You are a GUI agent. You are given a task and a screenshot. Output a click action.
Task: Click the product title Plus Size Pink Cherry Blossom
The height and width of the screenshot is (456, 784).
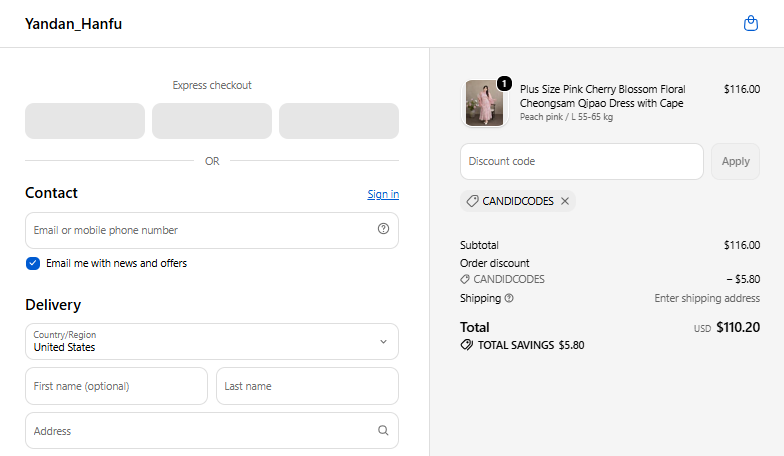pyautogui.click(x=602, y=96)
